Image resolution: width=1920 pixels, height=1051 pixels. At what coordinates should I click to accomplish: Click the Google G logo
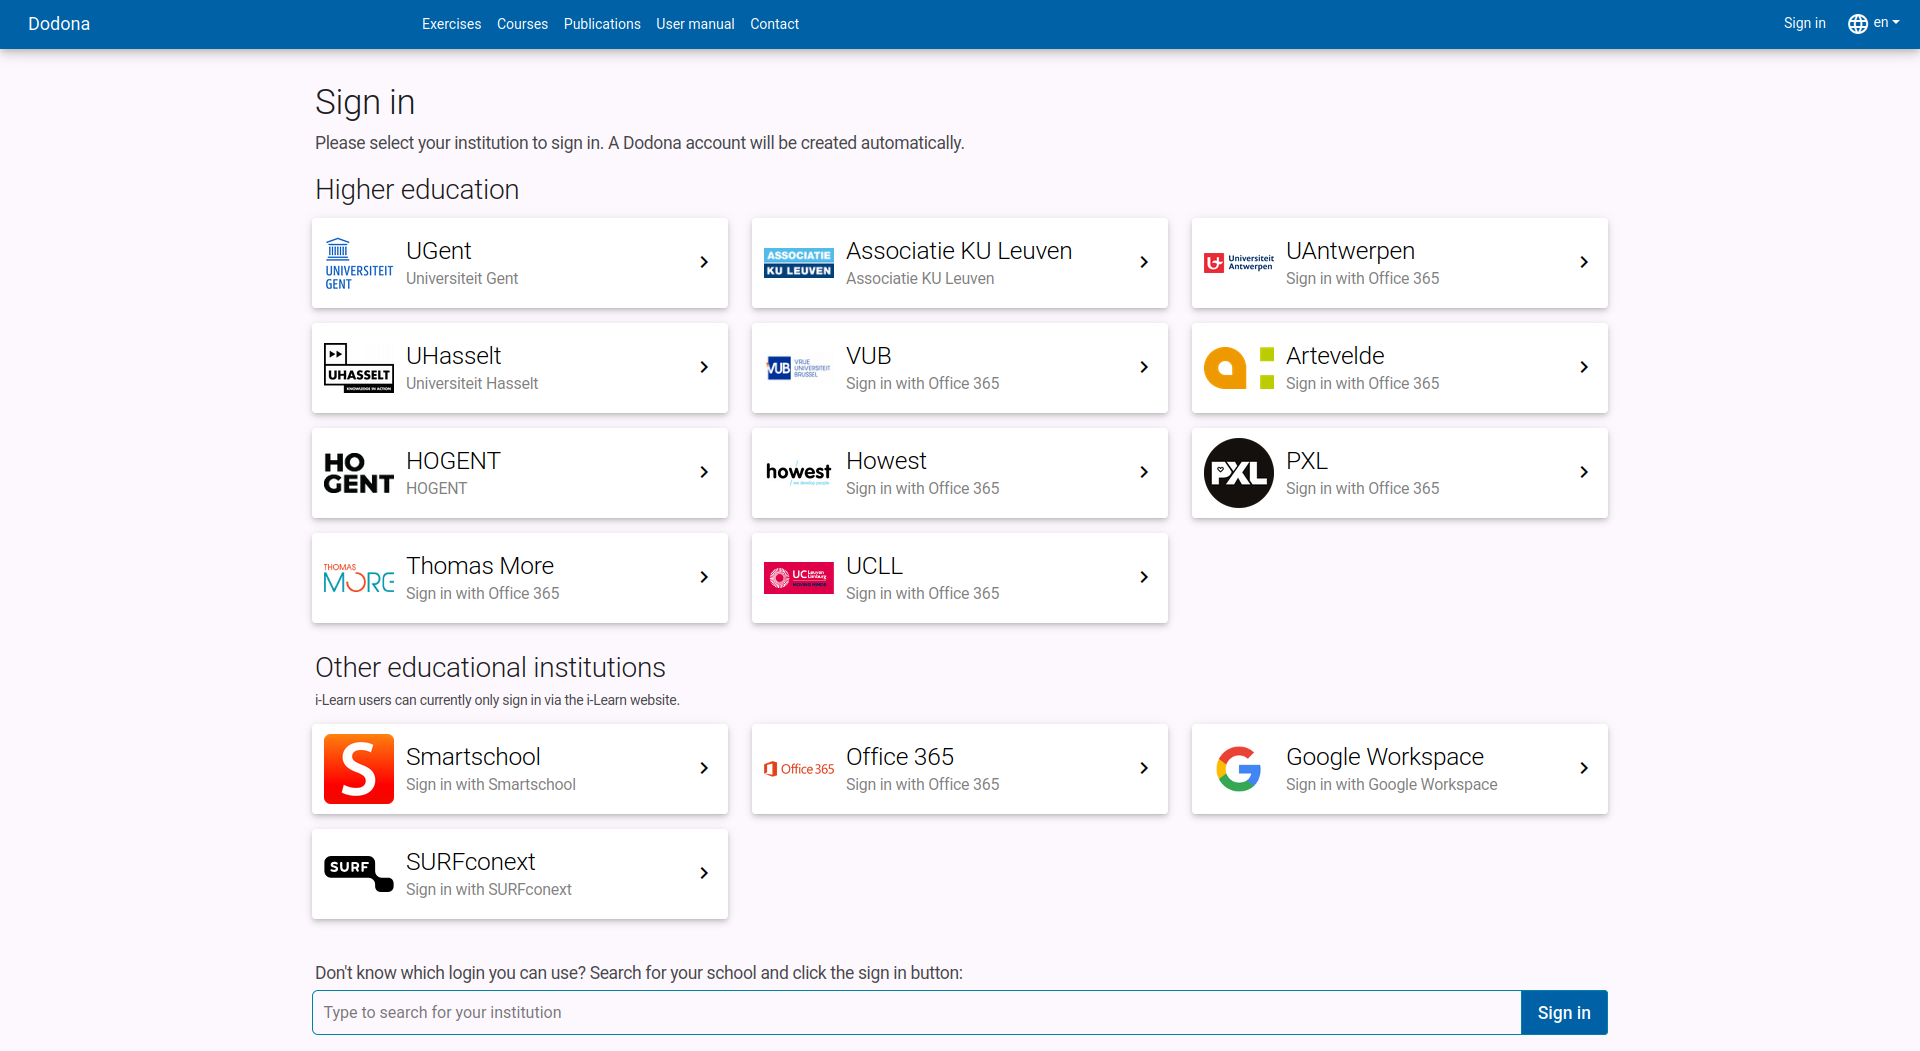click(x=1239, y=769)
